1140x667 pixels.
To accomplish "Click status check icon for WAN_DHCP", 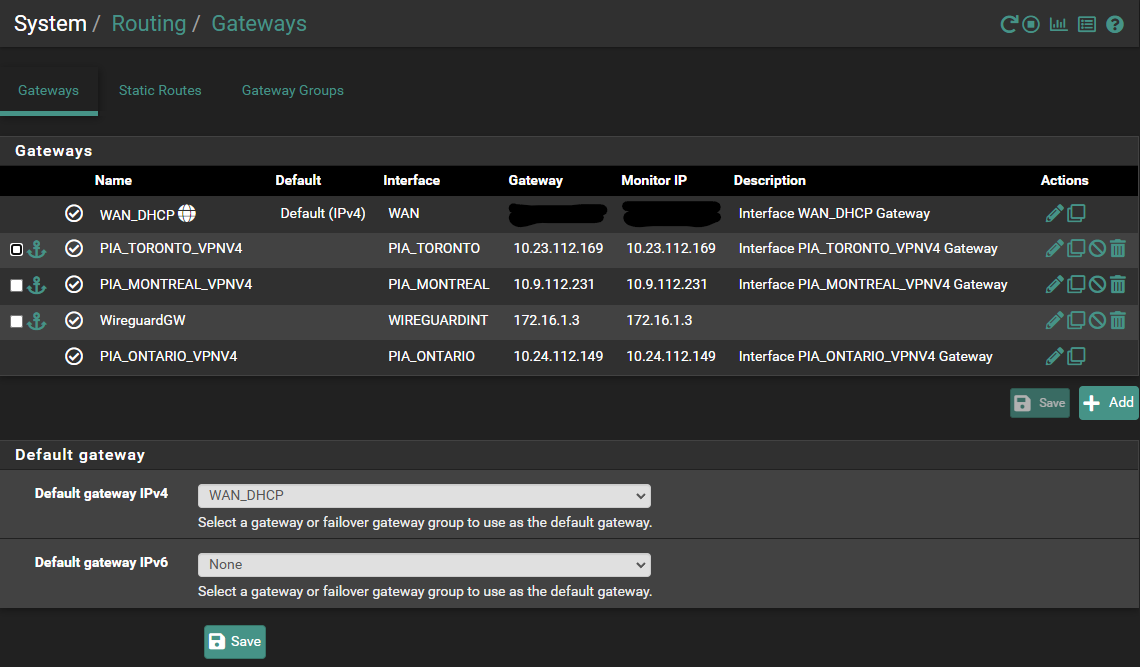I will pyautogui.click(x=74, y=213).
